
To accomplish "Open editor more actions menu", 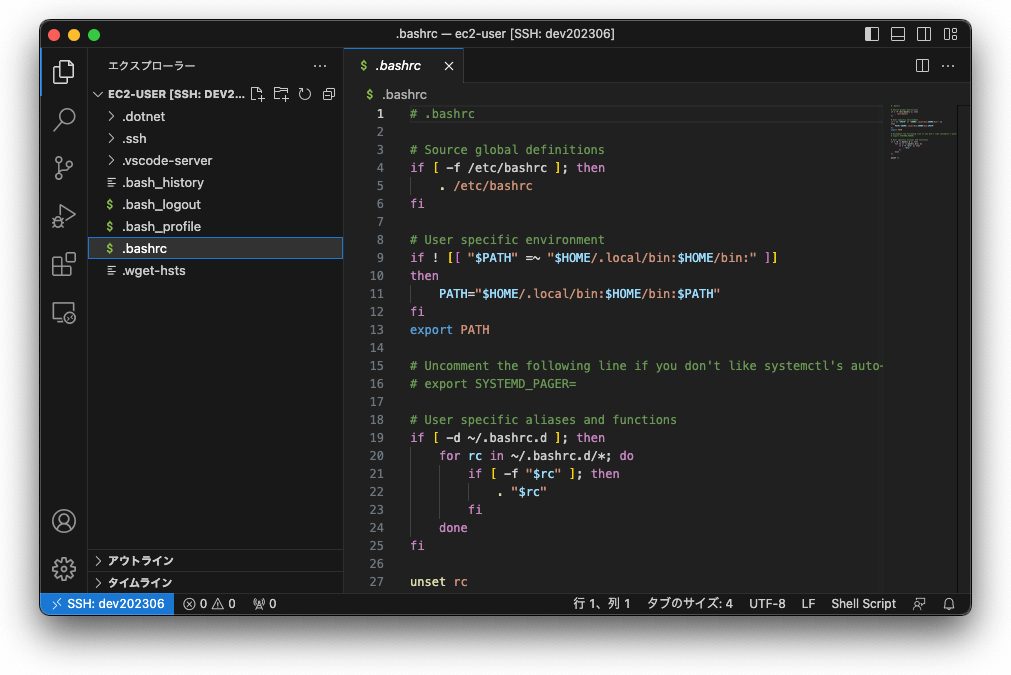I will [x=948, y=66].
